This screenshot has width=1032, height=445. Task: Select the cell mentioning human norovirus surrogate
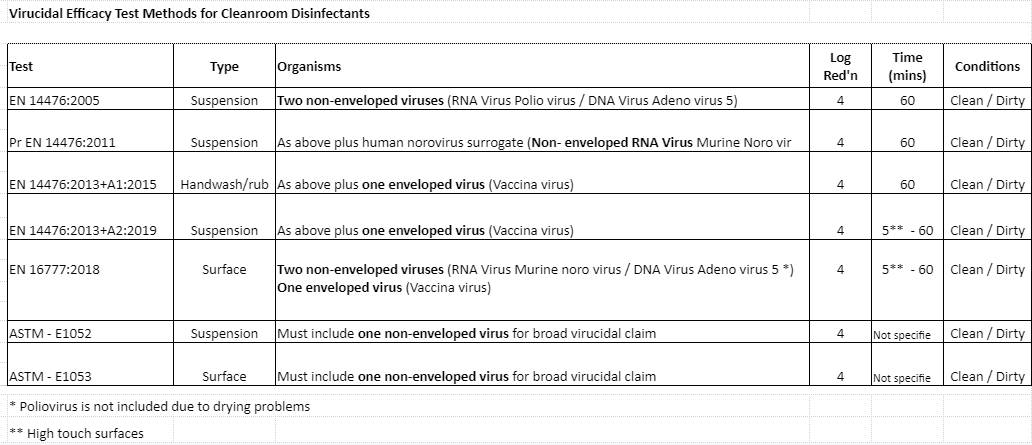[x=534, y=143]
